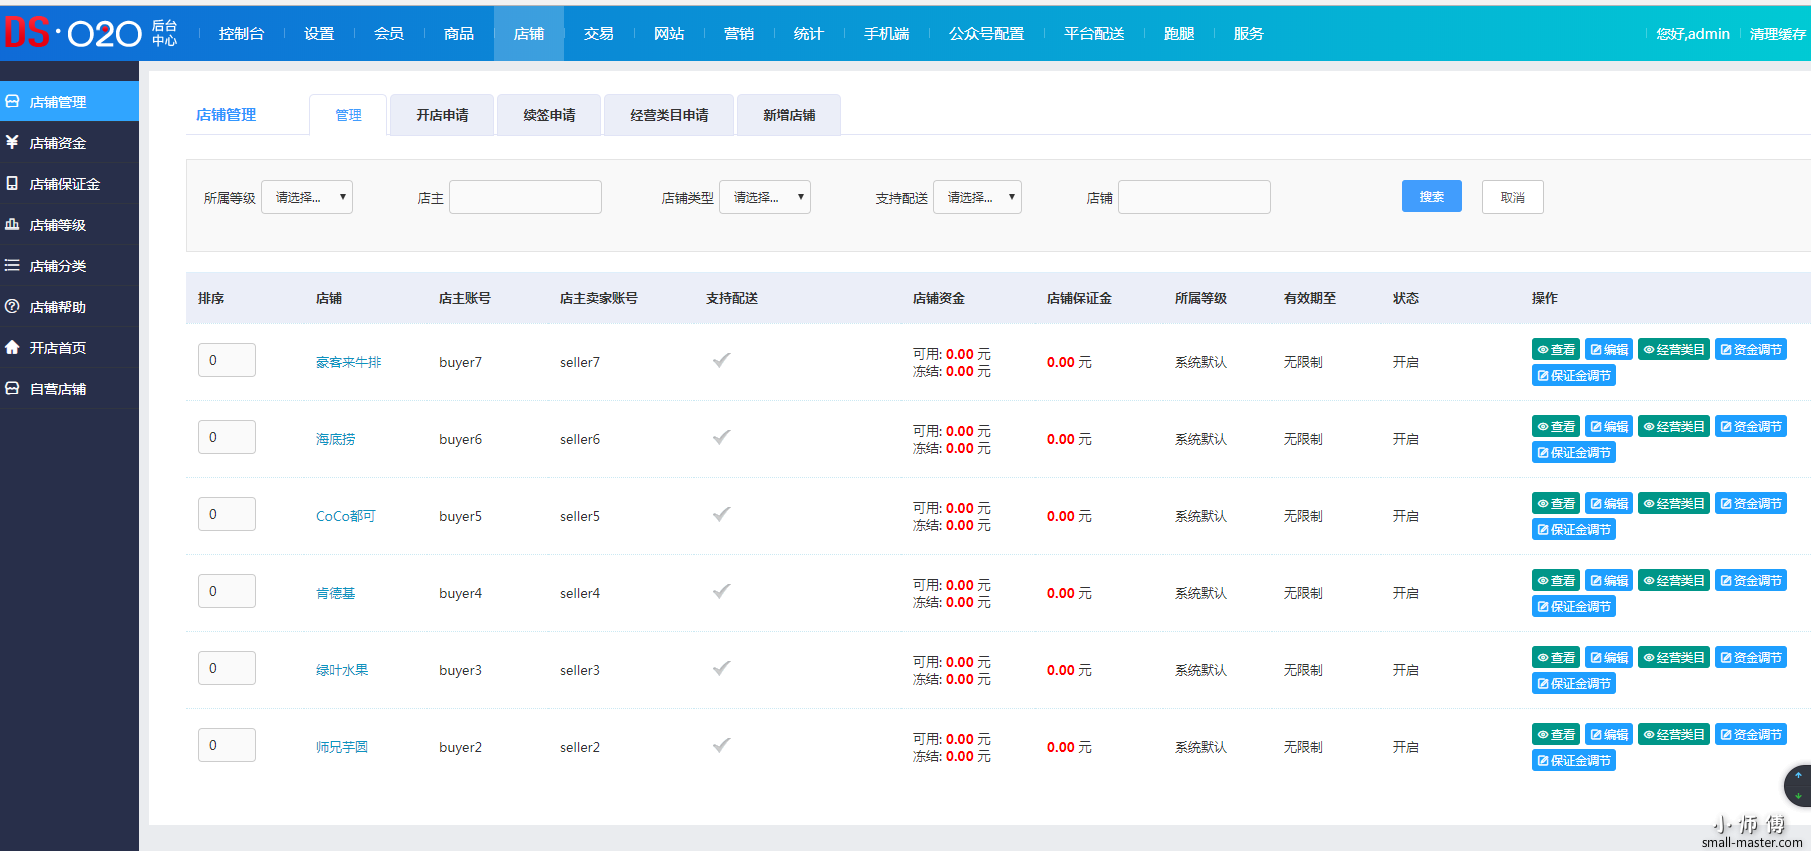Click the 店铺 search input

pyautogui.click(x=1195, y=197)
